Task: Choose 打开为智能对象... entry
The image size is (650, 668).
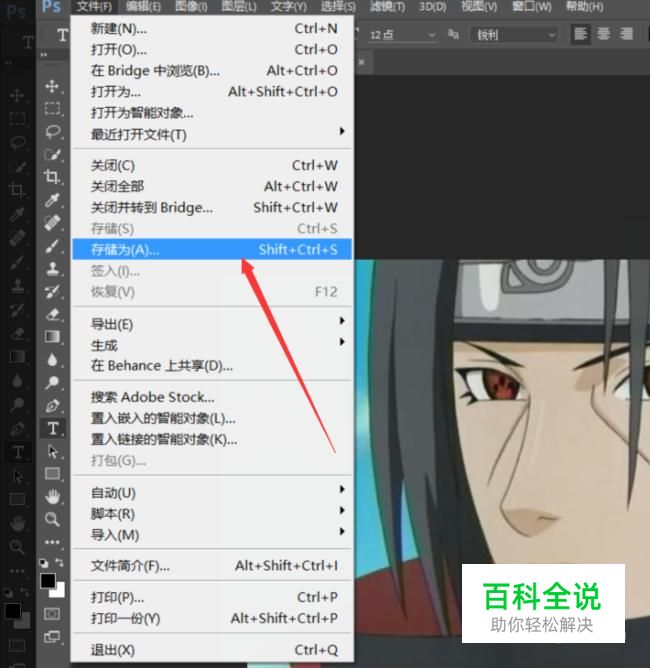Action: [x=212, y=112]
